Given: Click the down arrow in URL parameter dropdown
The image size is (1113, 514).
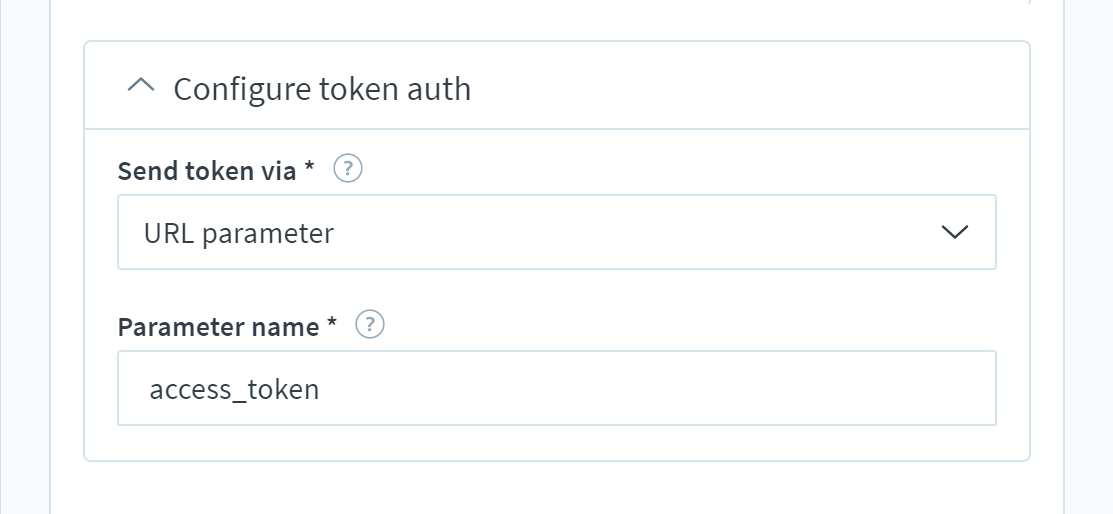Looking at the screenshot, I should tap(954, 232).
